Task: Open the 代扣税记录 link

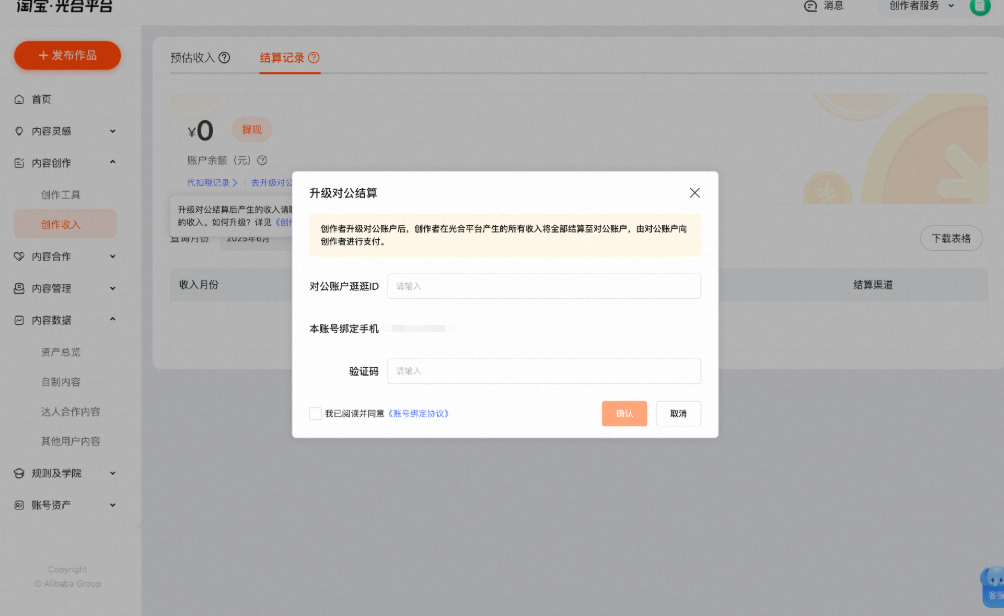Action: click(x=212, y=183)
